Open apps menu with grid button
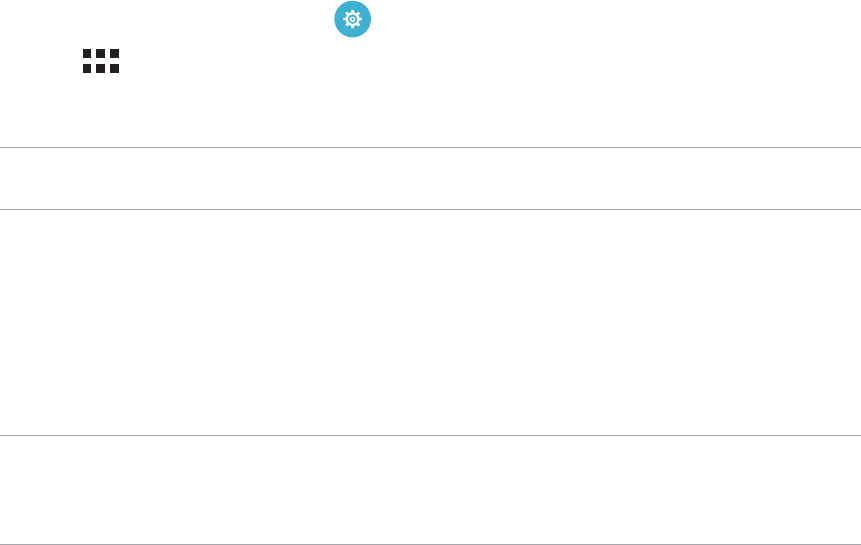Screen dimensions: 861x545 (101, 61)
